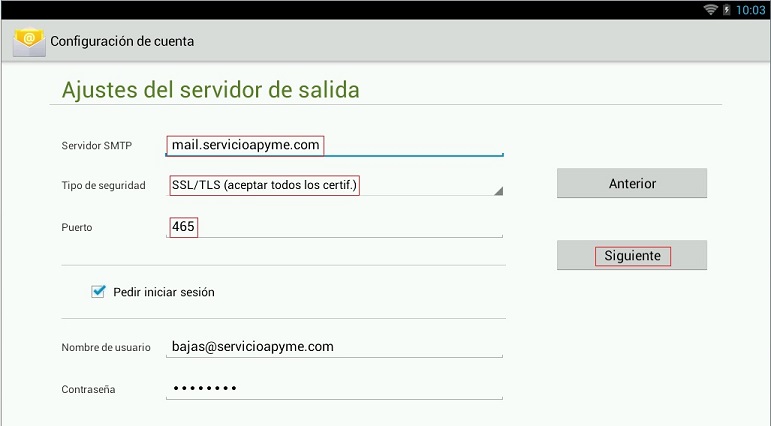Click the 'Pedir iniciar sesión' label text
771x426 pixels.
coord(164,292)
